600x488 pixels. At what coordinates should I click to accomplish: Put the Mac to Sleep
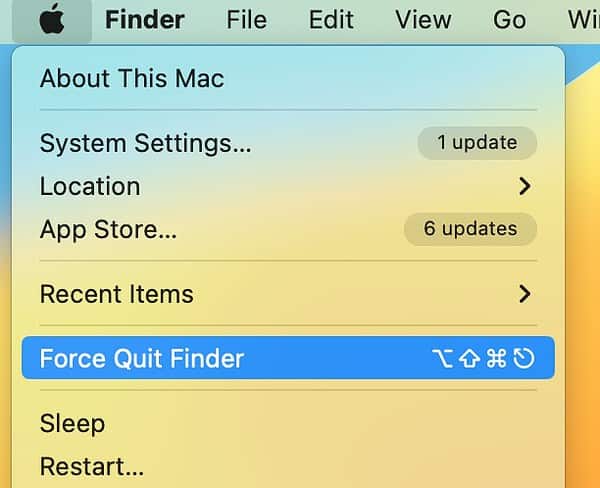tap(72, 423)
